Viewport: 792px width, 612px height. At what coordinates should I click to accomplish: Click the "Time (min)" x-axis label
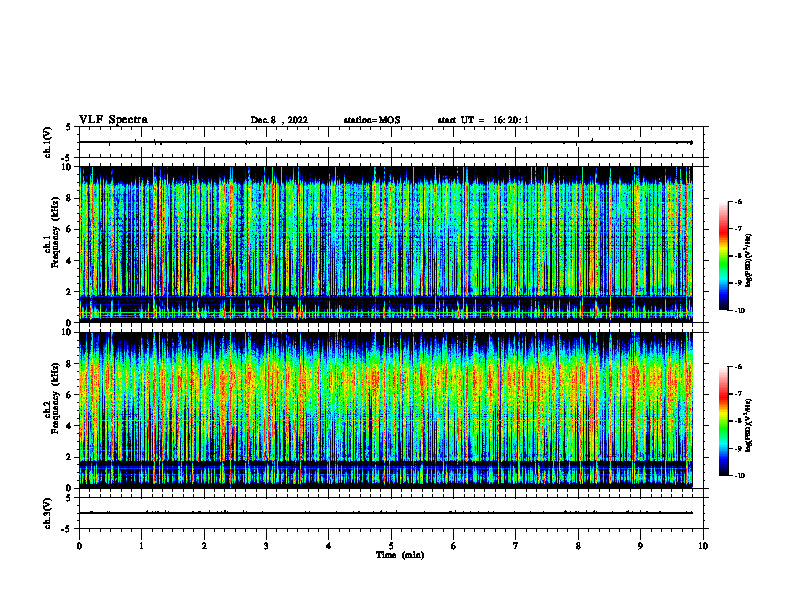[400, 555]
